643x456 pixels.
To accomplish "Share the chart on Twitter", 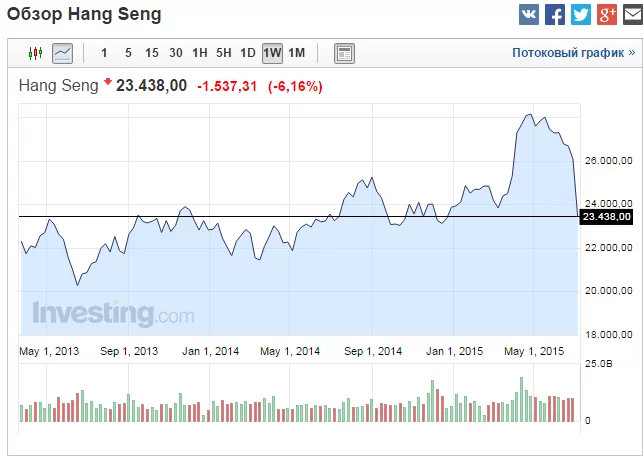I will click(580, 15).
